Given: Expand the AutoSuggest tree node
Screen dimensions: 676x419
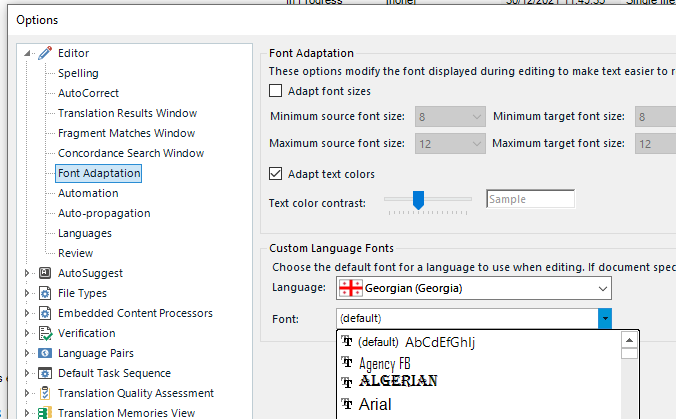Looking at the screenshot, I should pyautogui.click(x=27, y=273).
